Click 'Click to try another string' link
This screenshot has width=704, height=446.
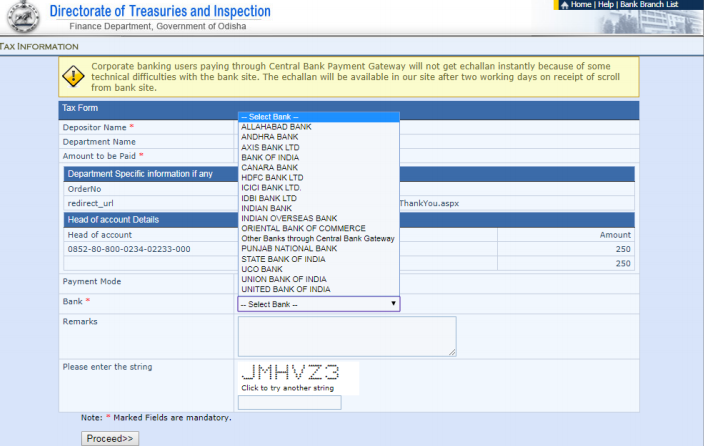288,388
